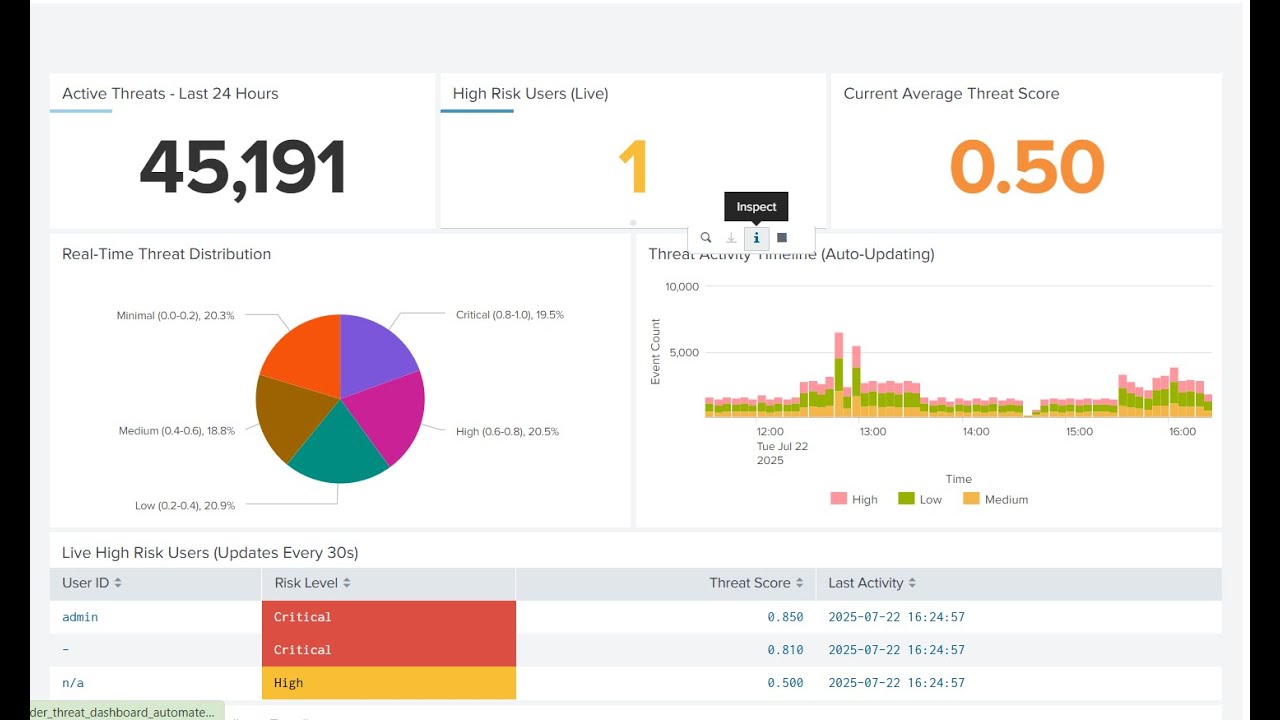
Task: Click n/a row's last activity timestamp
Action: click(897, 683)
